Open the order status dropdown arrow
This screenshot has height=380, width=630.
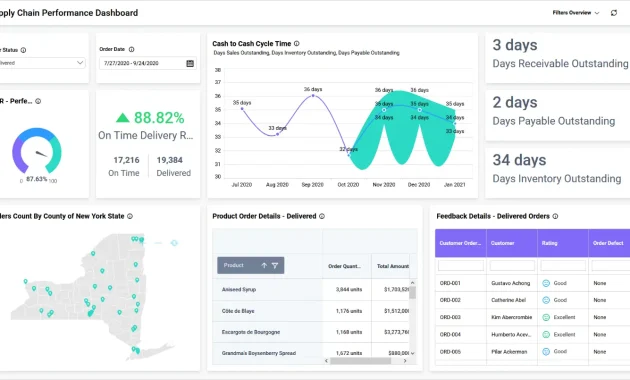[x=80, y=63]
